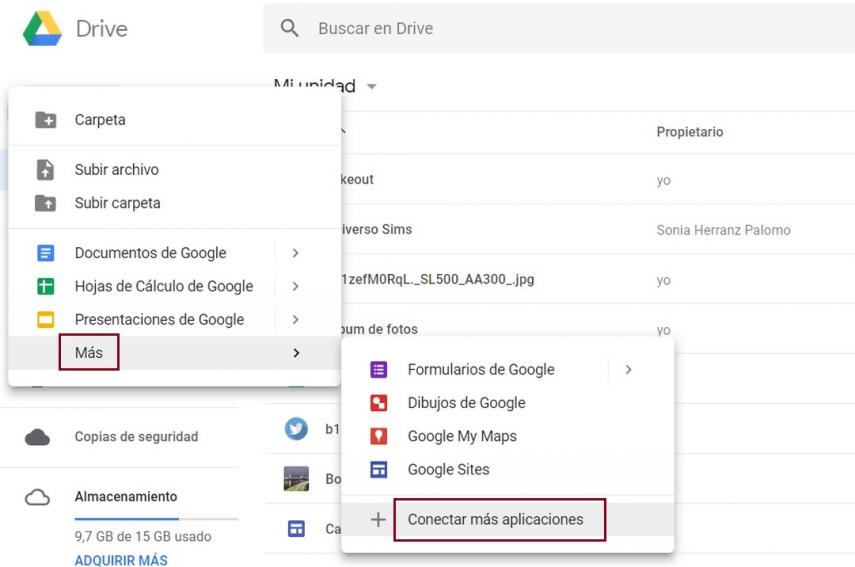Click the 9,7 GB de 15 GB usado text

[x=143, y=536]
